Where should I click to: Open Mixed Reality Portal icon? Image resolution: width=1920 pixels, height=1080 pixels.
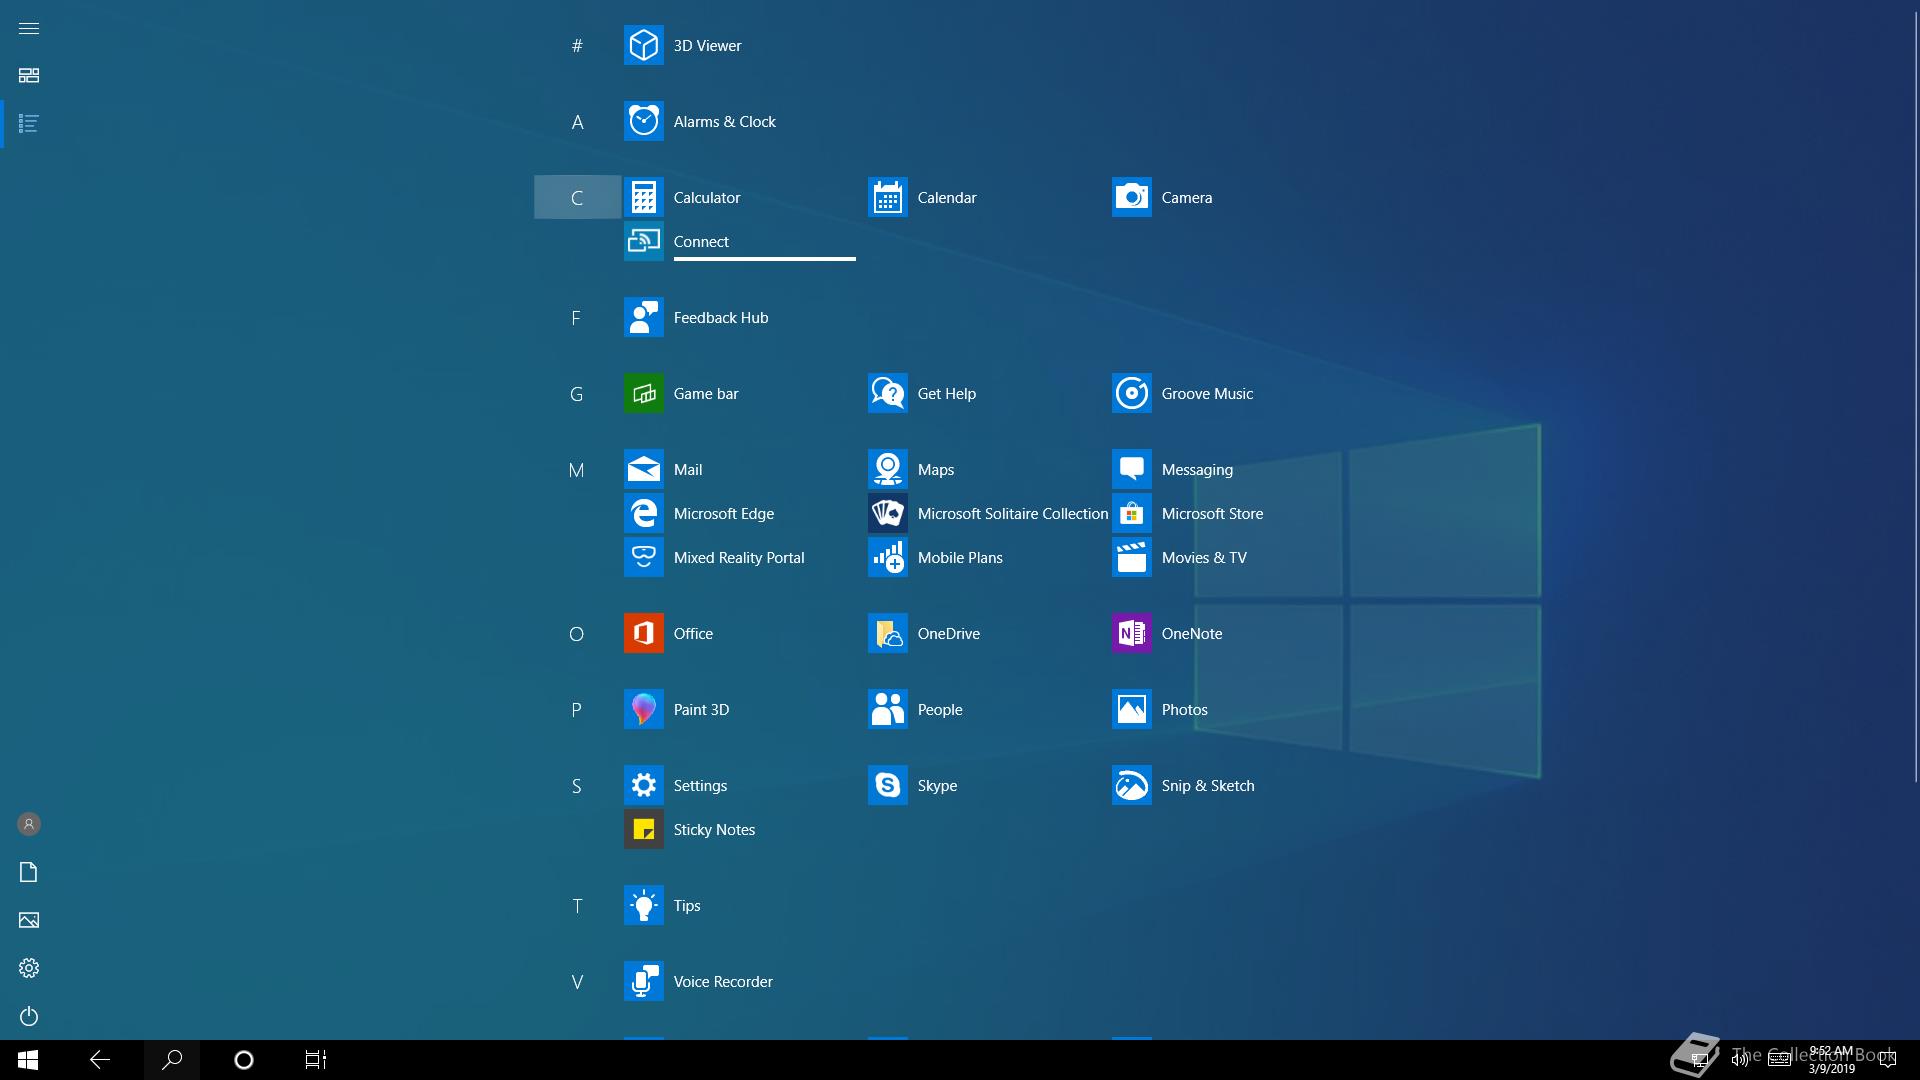(x=643, y=557)
